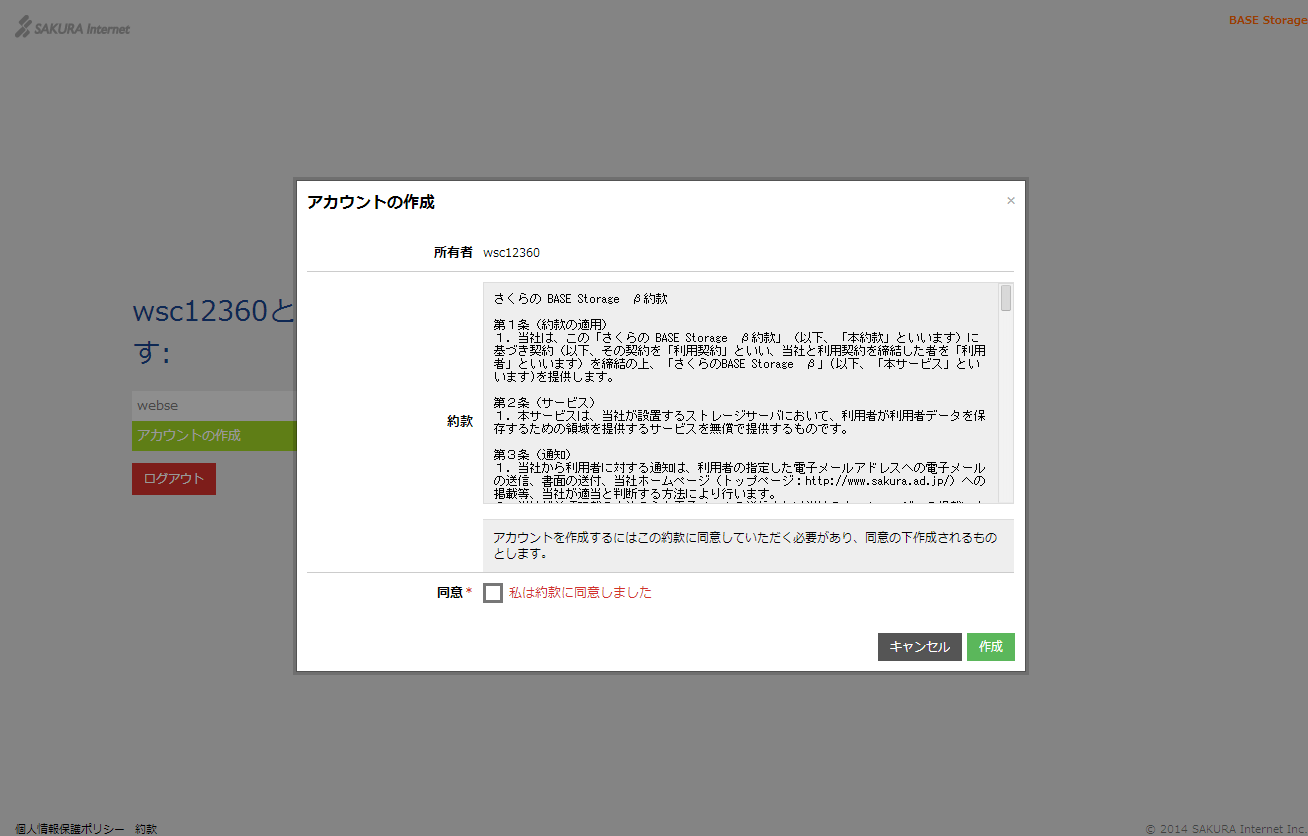Click the 所有者 field label
The image size is (1308, 836).
(x=453, y=253)
